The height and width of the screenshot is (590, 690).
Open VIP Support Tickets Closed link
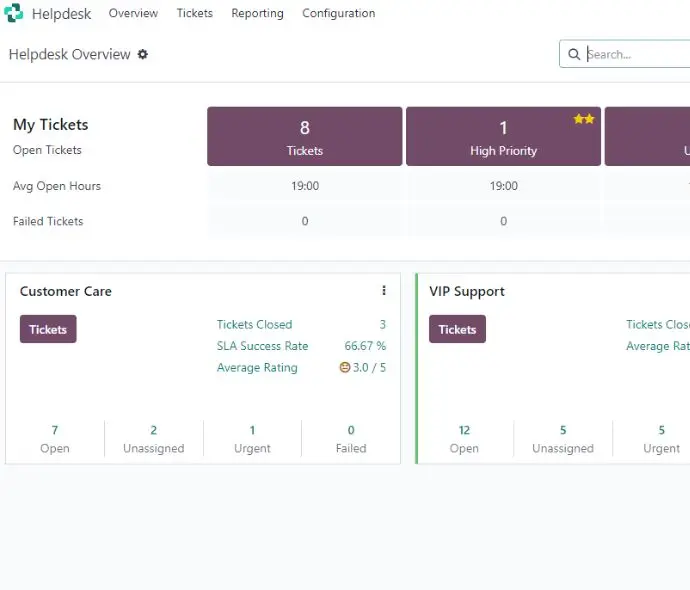(658, 325)
